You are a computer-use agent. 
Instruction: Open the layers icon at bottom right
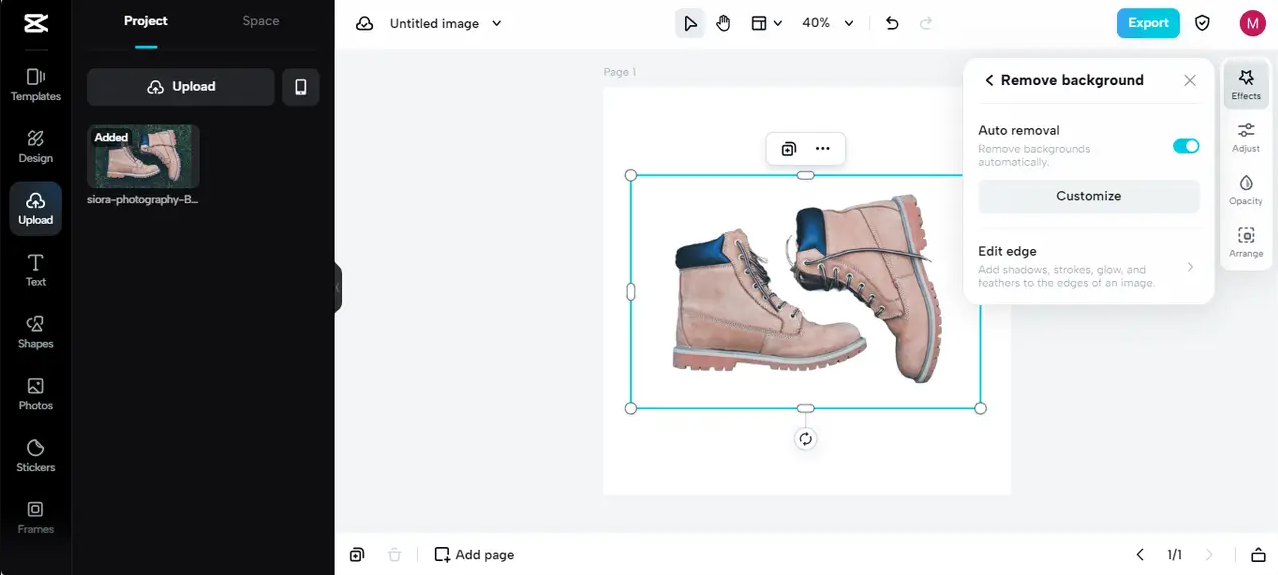pos(1258,555)
